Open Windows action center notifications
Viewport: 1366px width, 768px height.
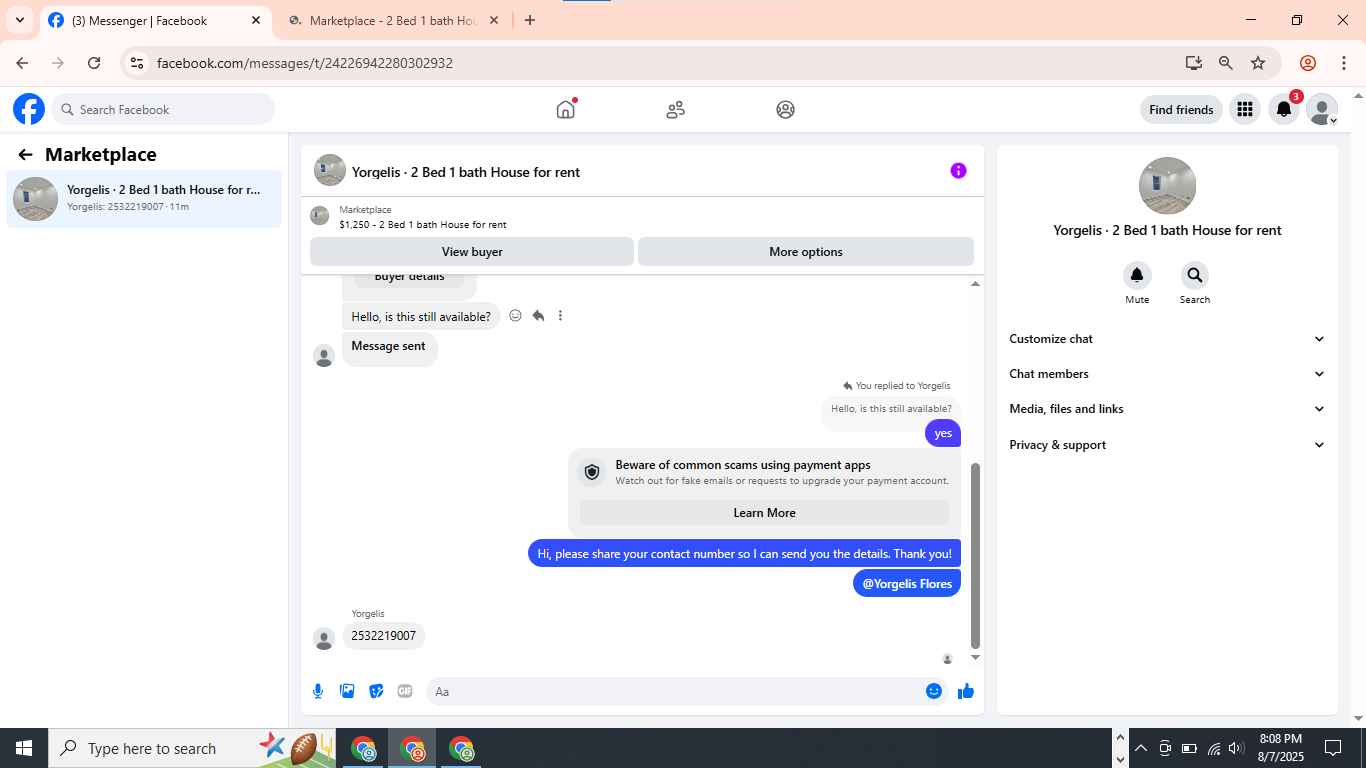[1333, 748]
